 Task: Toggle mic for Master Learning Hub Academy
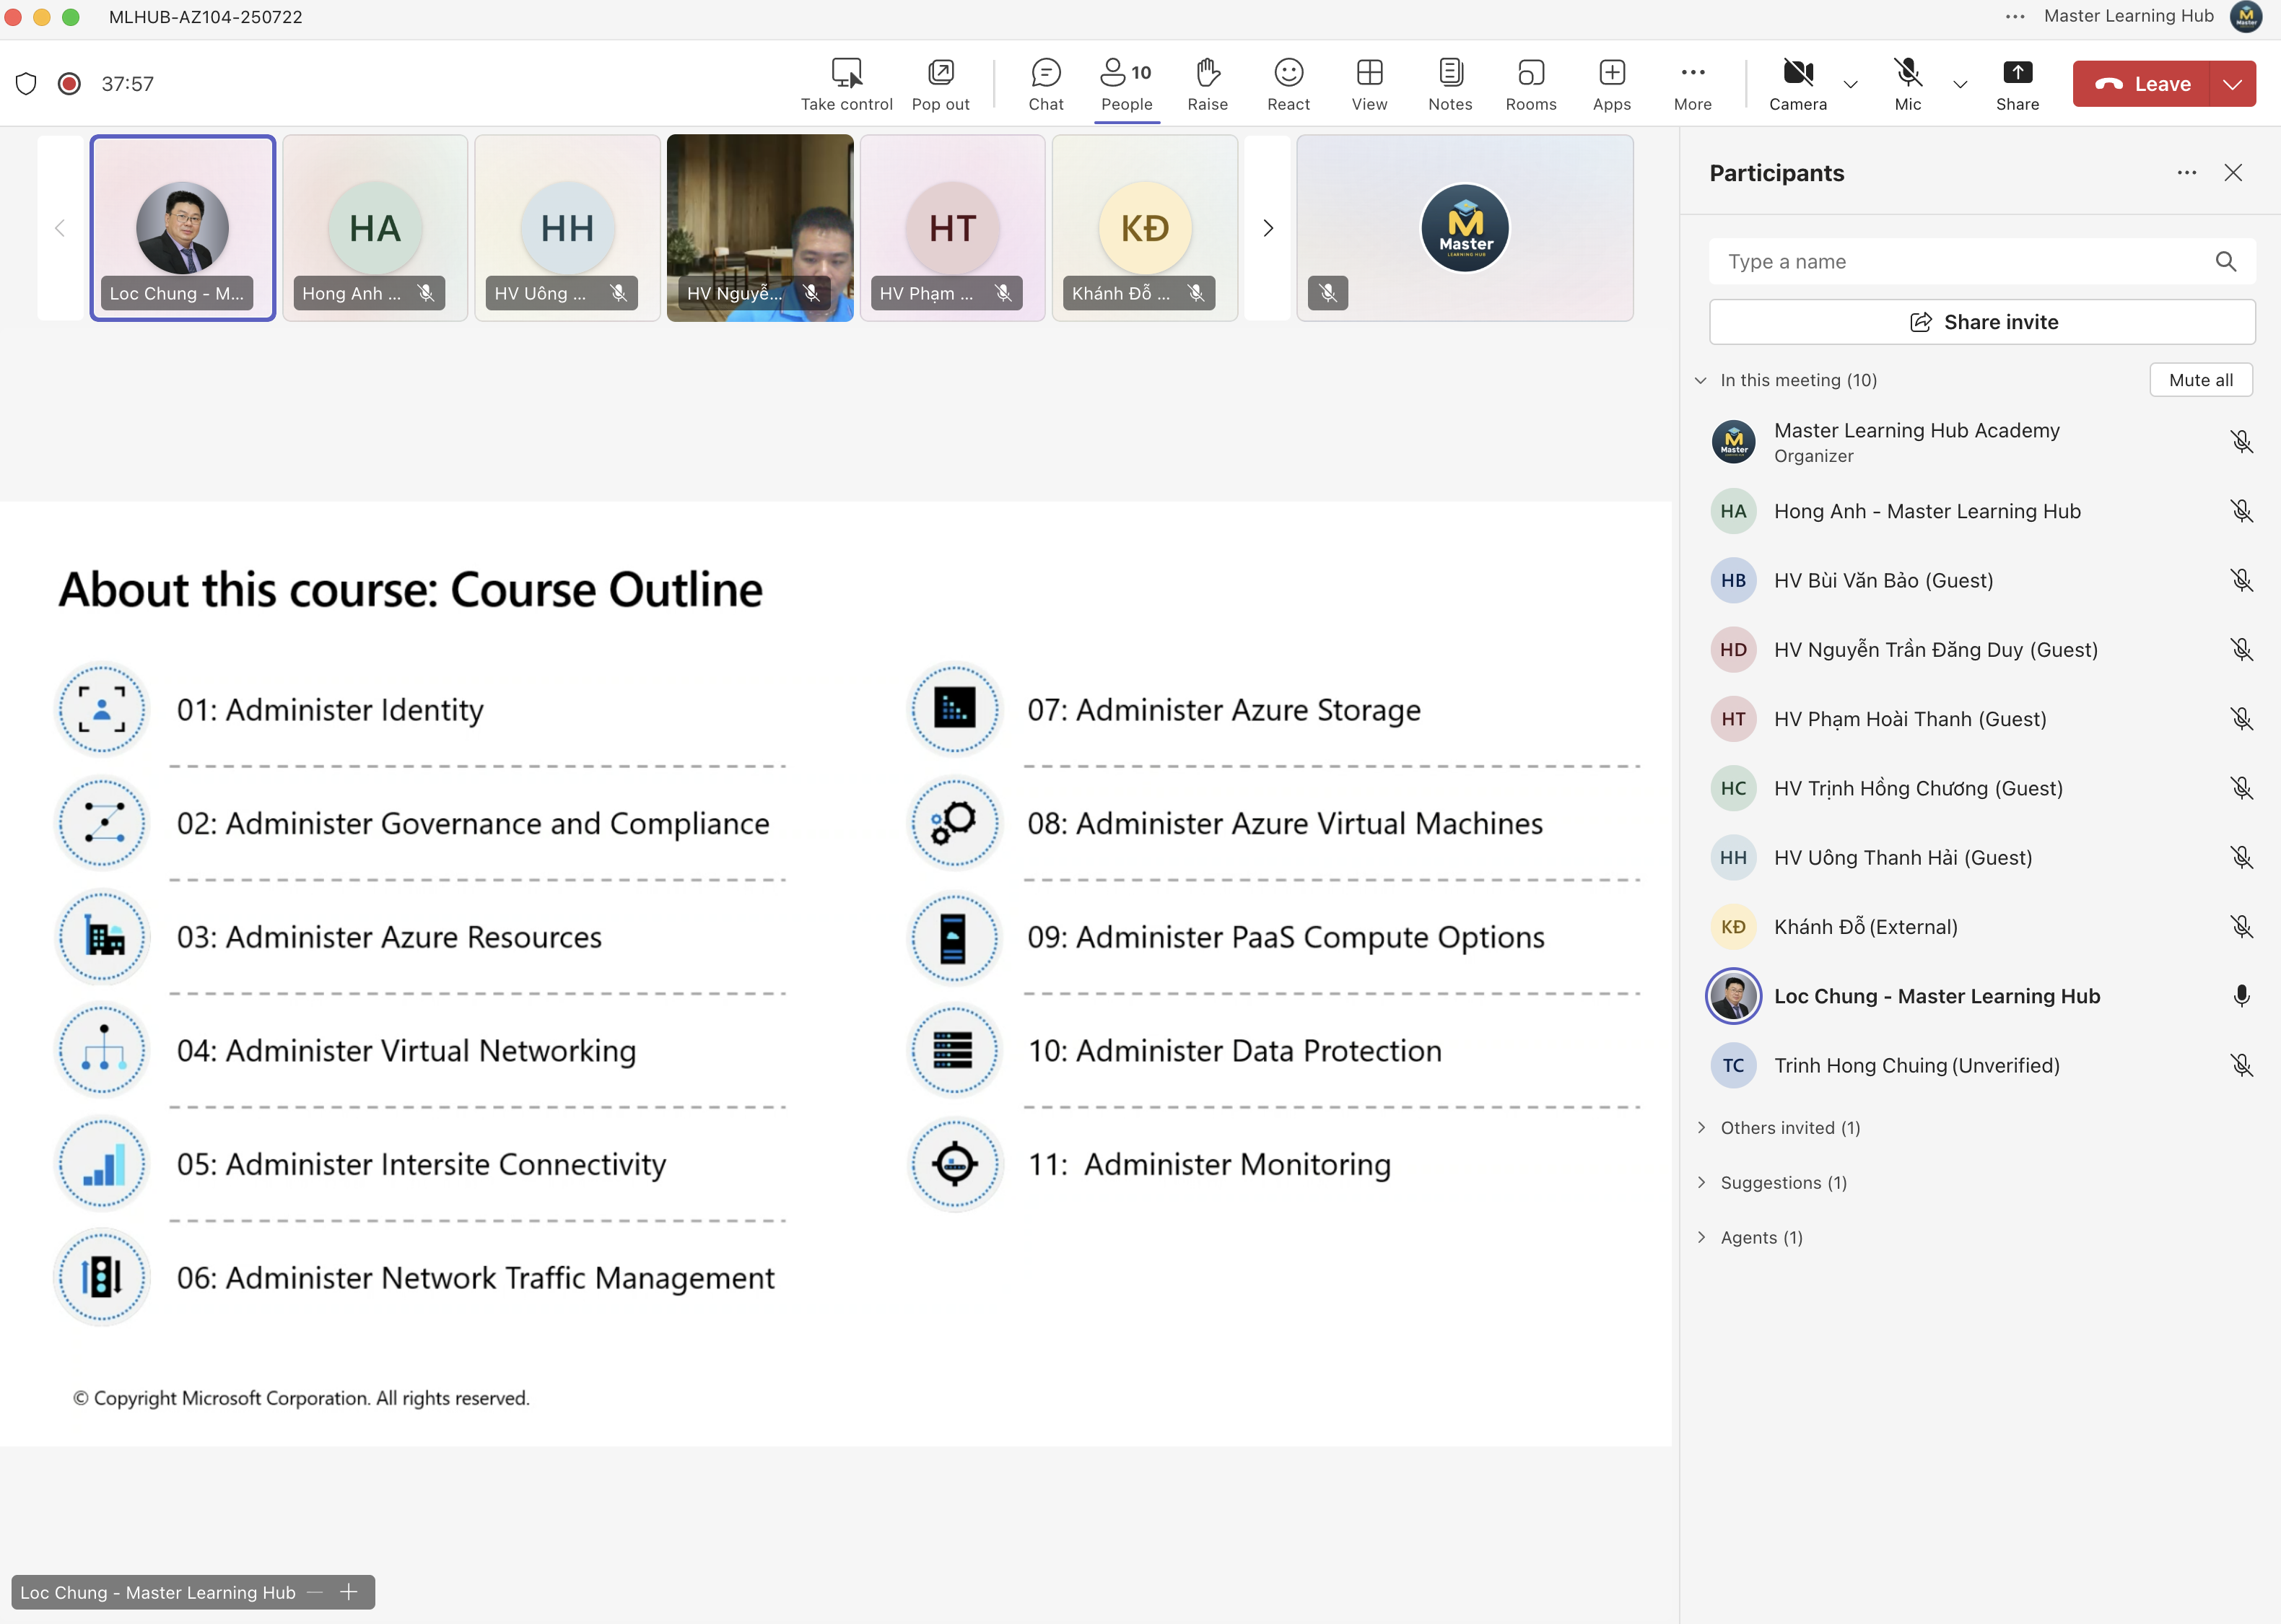(x=2241, y=442)
